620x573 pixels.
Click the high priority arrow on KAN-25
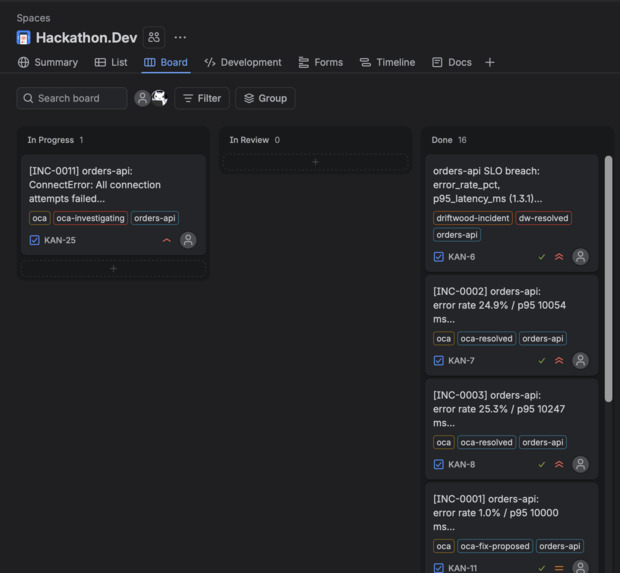click(x=167, y=240)
